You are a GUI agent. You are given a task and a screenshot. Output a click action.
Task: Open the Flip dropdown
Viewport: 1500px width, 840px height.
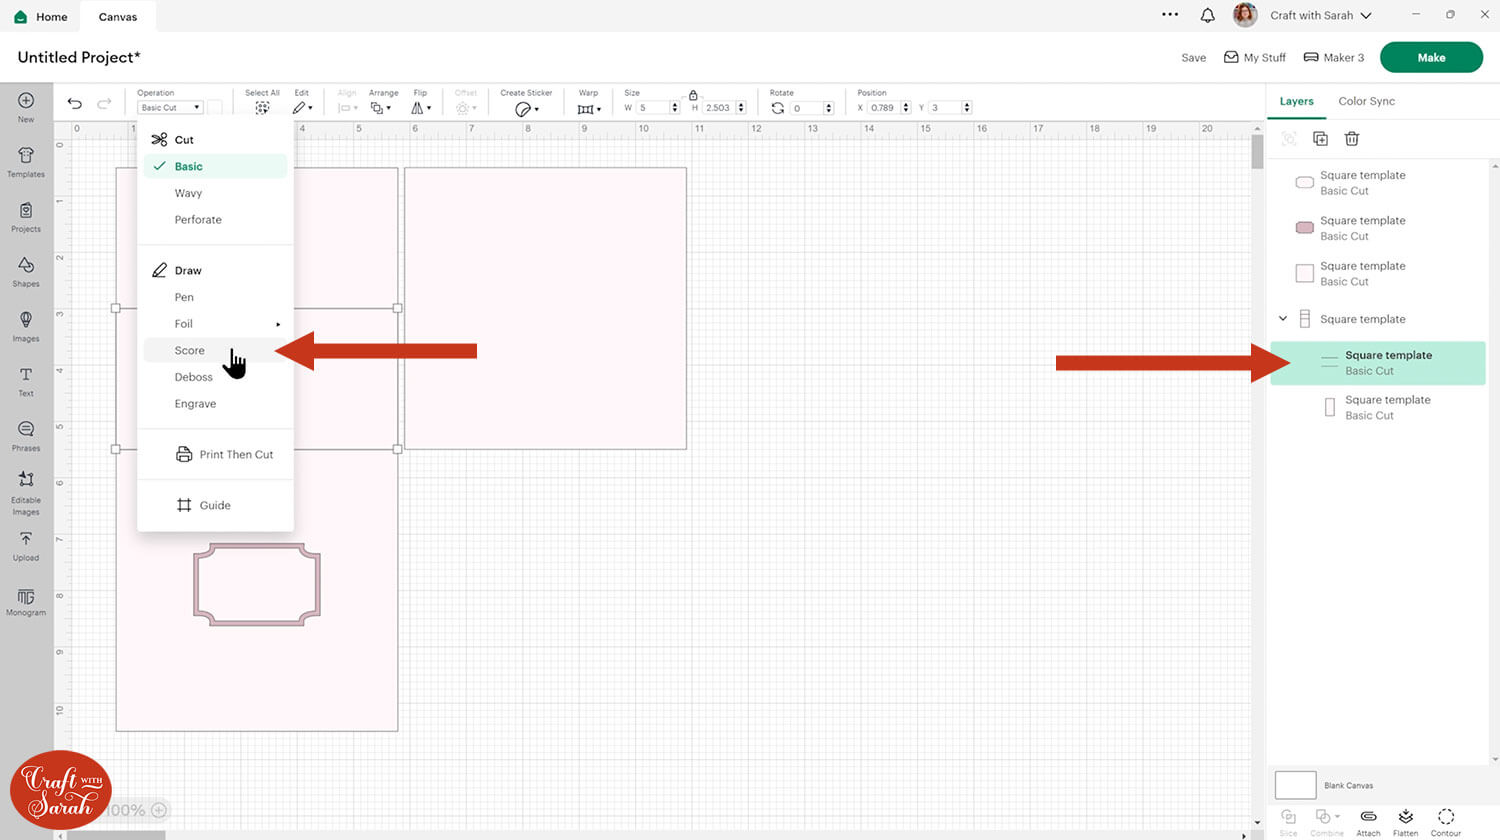point(421,107)
